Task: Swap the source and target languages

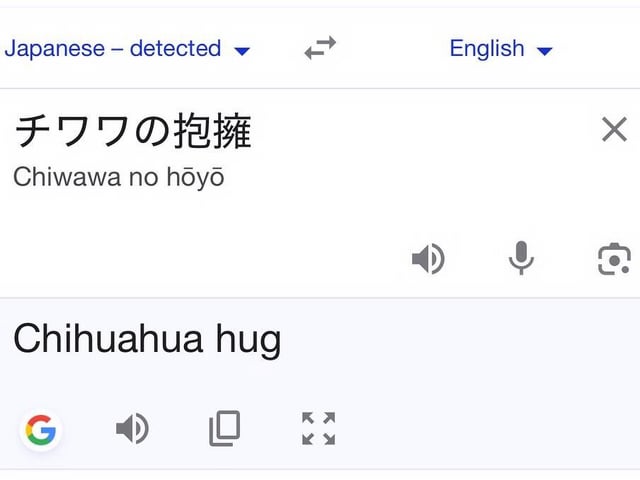Action: 320,48
